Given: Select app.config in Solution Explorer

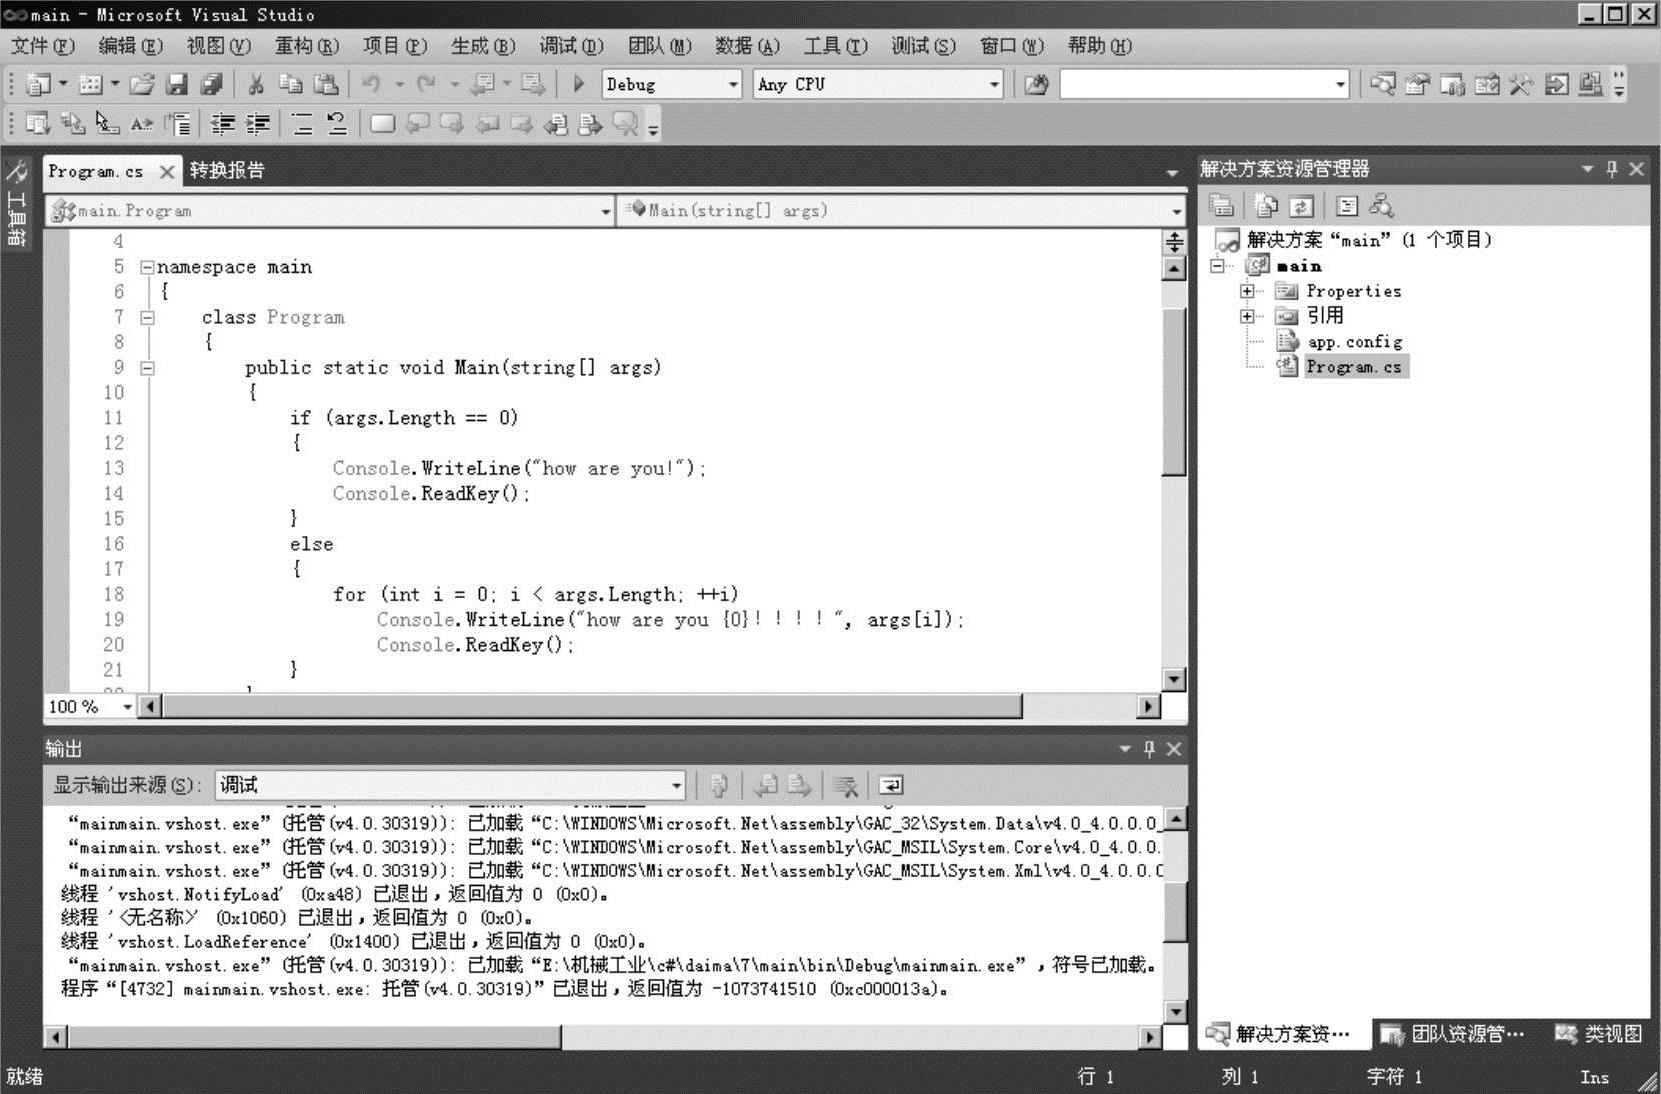Looking at the screenshot, I should (x=1354, y=342).
